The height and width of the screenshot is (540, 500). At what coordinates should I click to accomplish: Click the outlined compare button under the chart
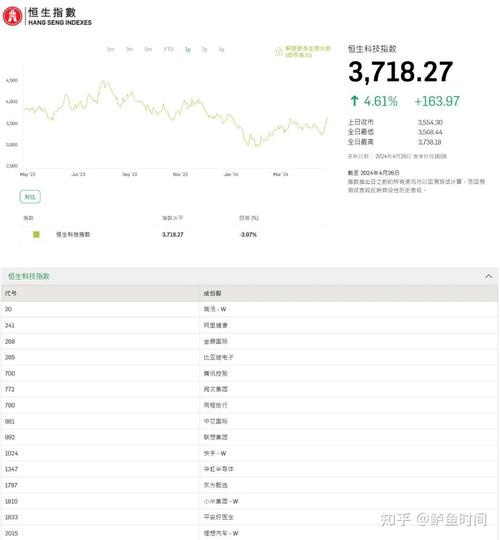point(30,197)
